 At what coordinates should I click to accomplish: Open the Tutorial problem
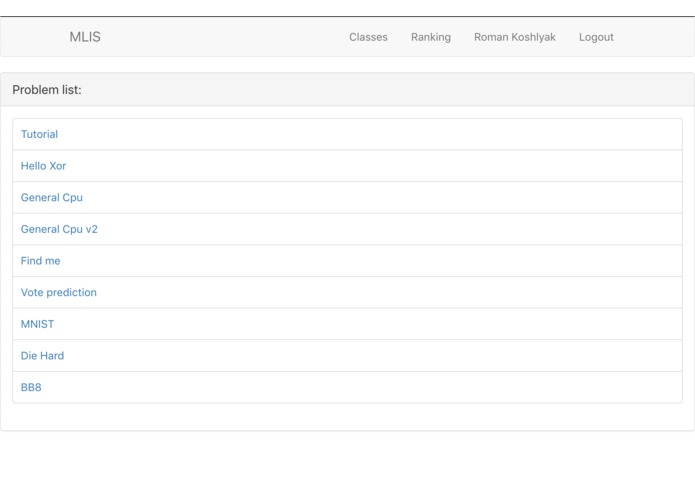tap(39, 134)
